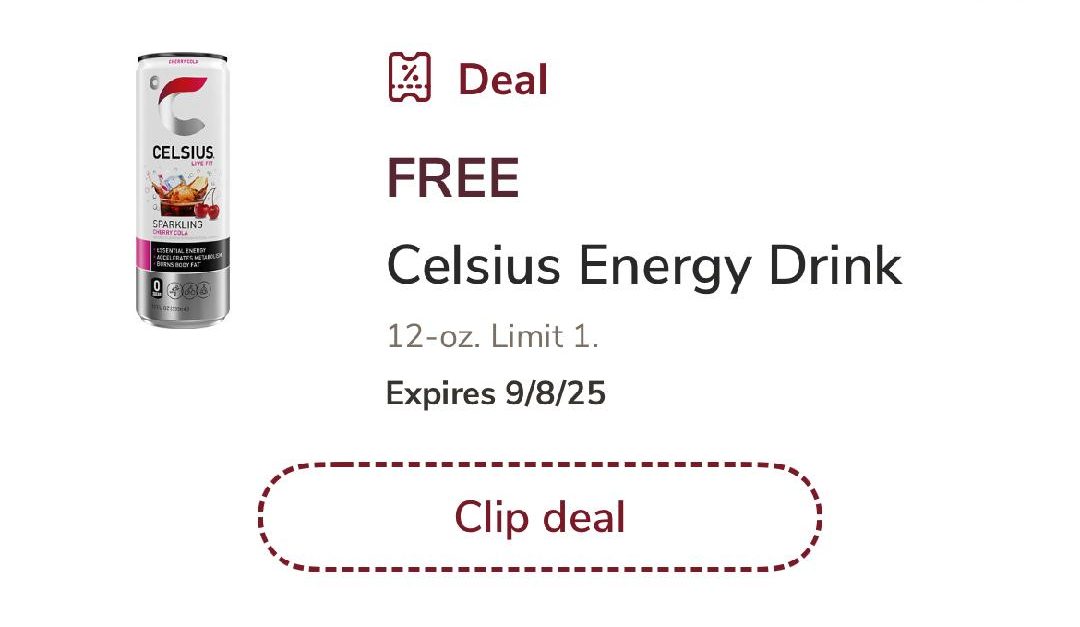Click the round icons on silver can base
Screen dimensions: 1080x627
click(189, 291)
